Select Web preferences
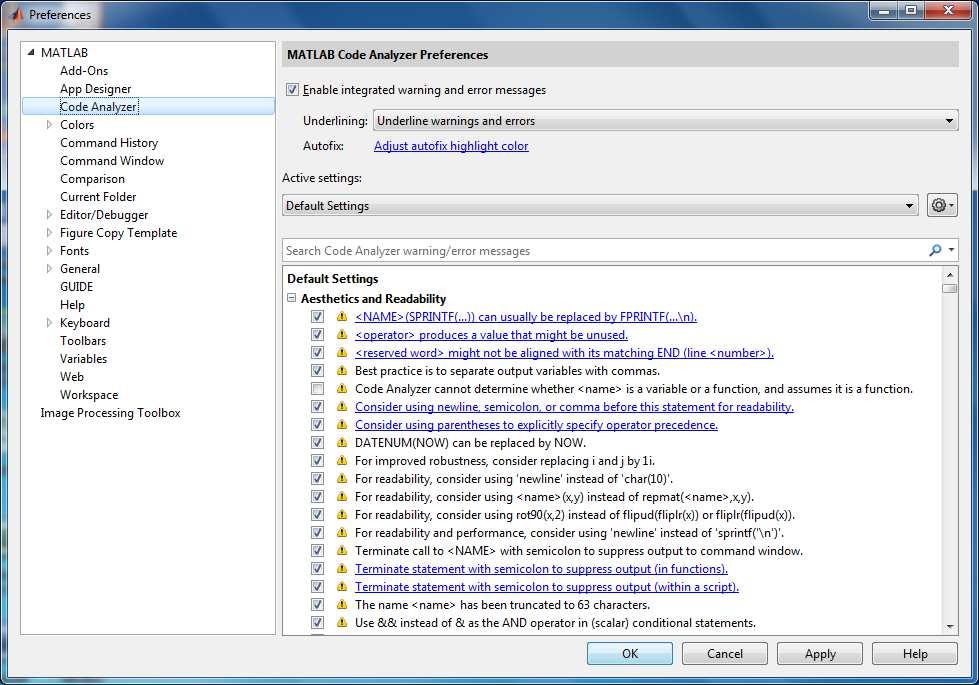 pyautogui.click(x=72, y=377)
